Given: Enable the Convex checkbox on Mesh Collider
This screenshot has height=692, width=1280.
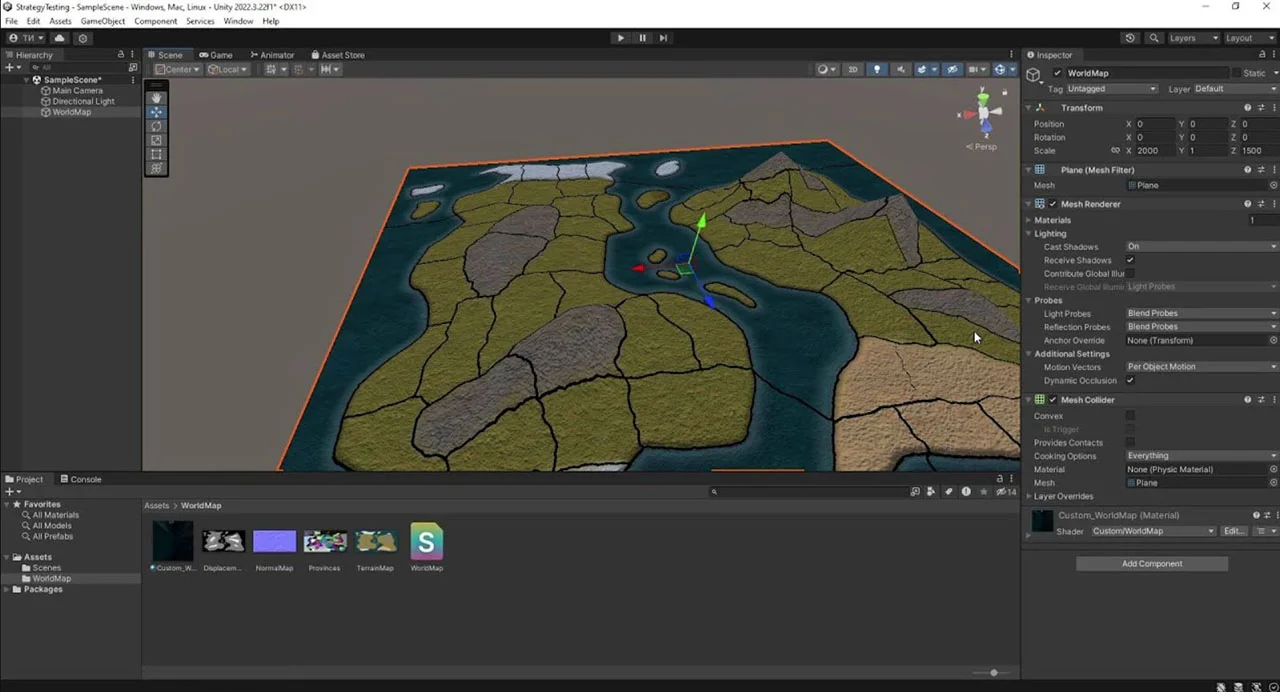Looking at the screenshot, I should 1130,416.
